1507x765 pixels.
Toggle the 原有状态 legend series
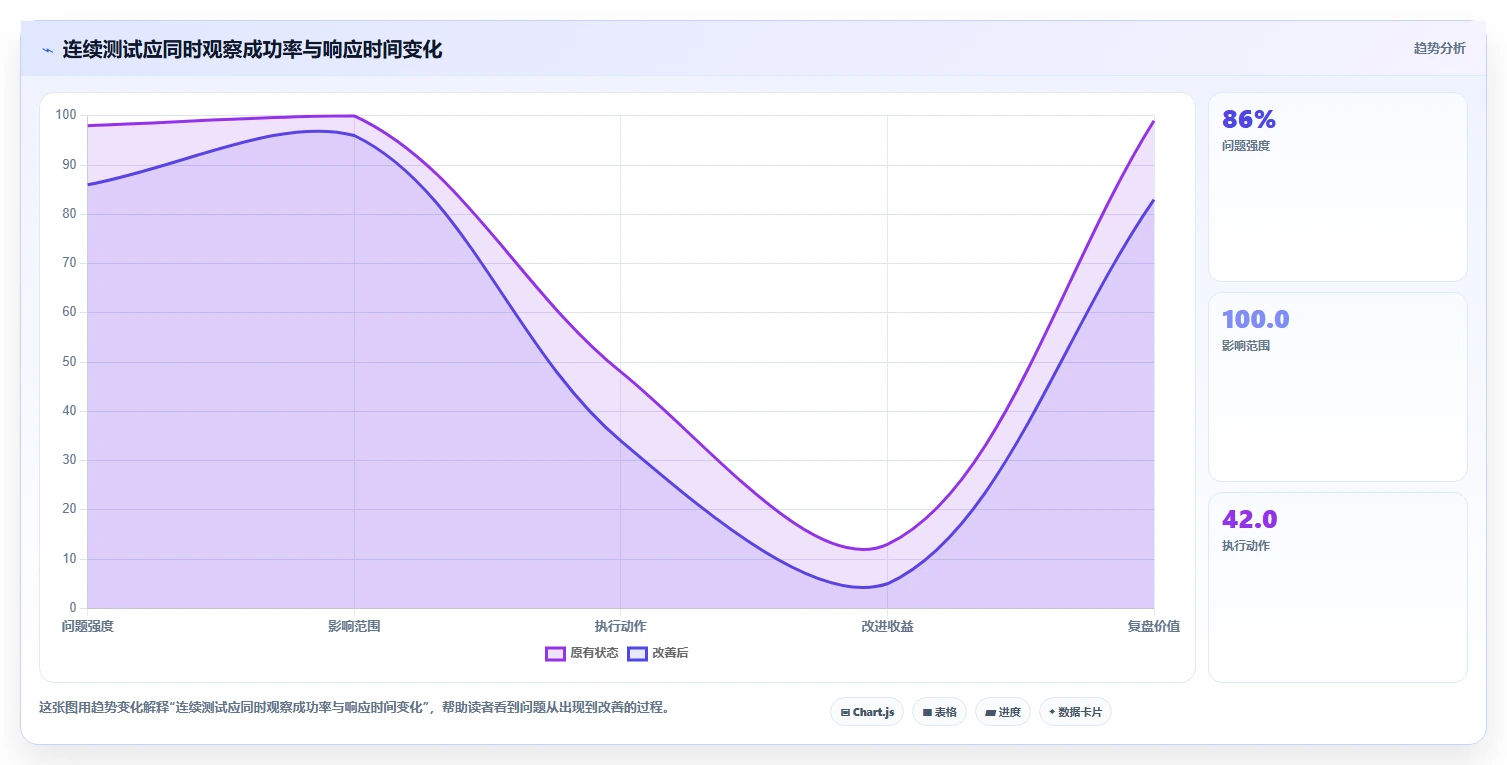click(582, 653)
